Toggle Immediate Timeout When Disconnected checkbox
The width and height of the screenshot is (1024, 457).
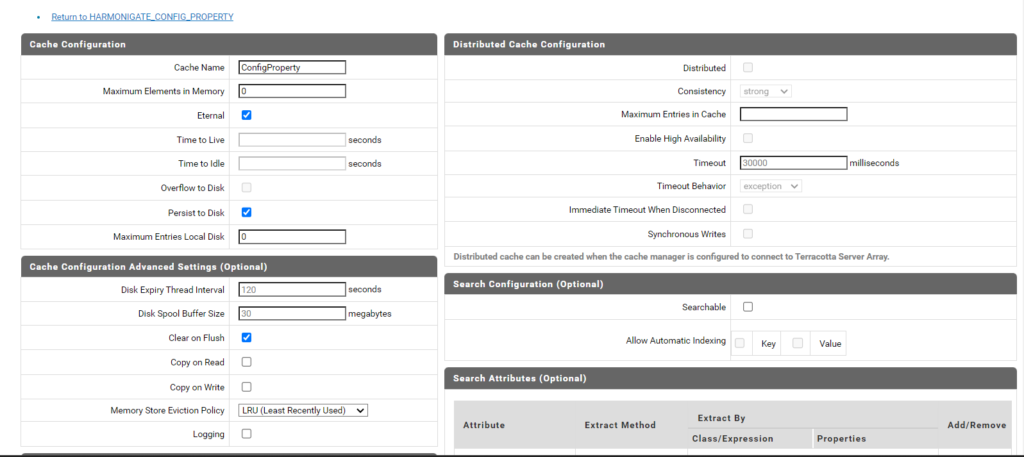coord(748,209)
